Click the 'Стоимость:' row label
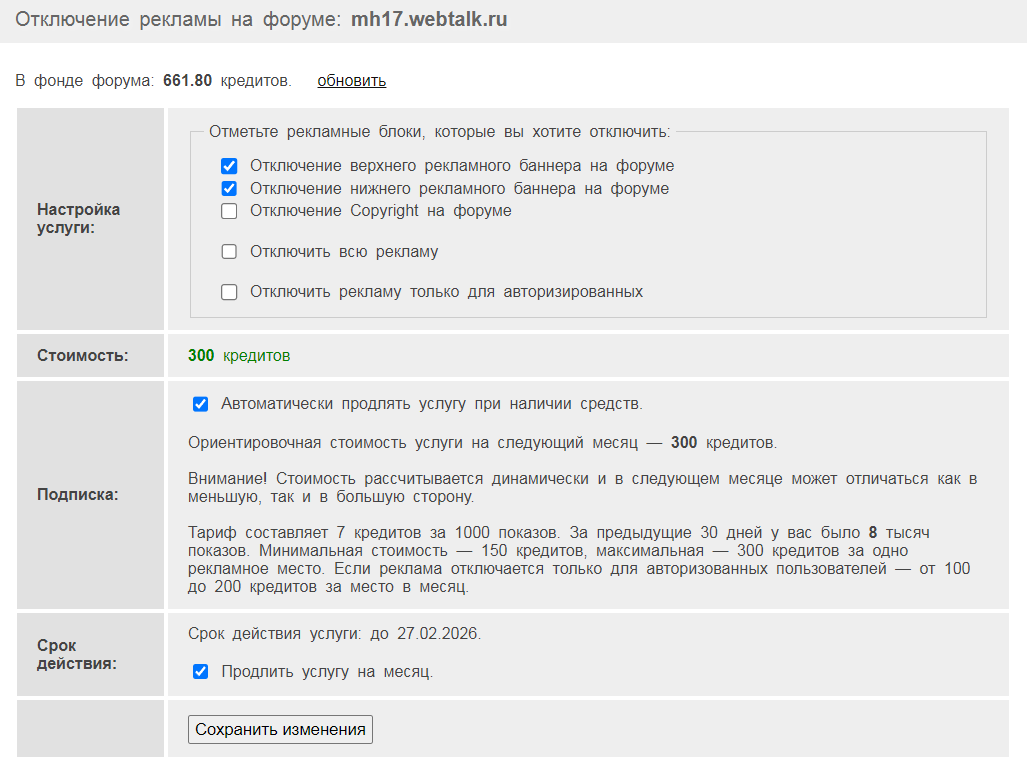 coord(83,356)
